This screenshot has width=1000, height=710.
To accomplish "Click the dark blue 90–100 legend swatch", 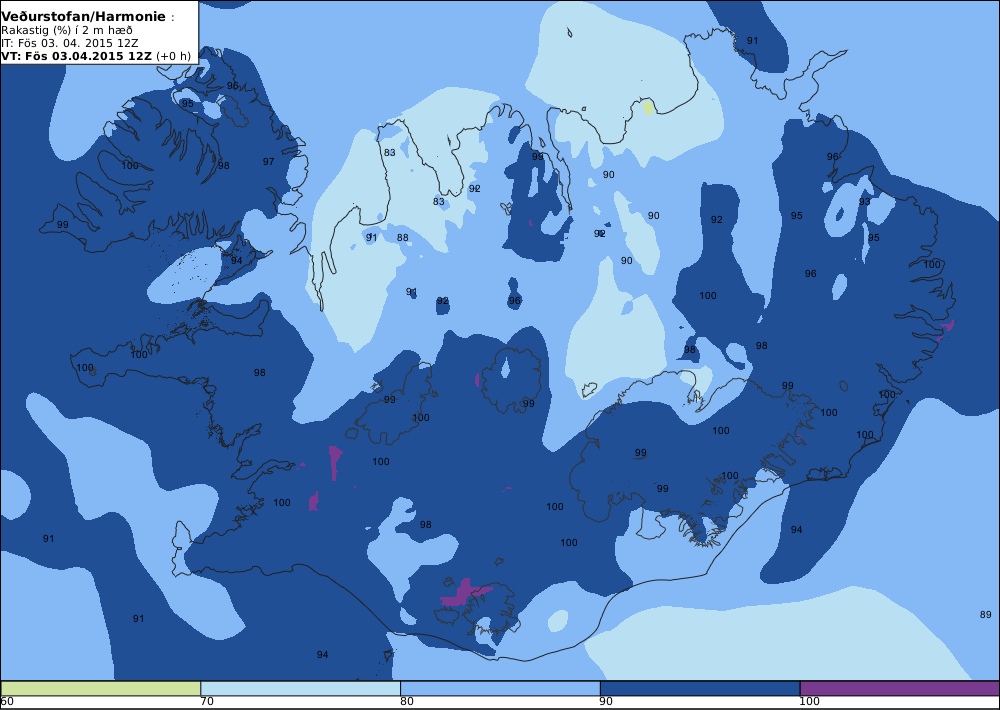I will point(700,688).
